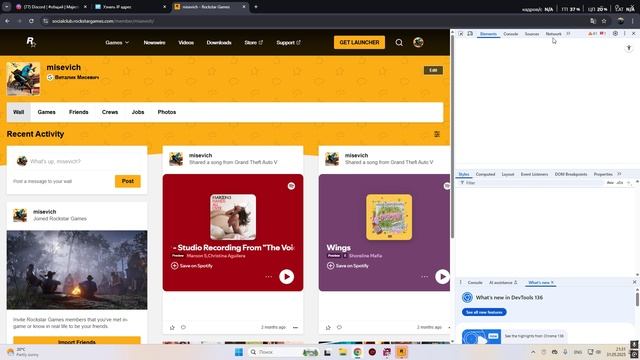The height and width of the screenshot is (360, 640).
Task: Open the Spotify options on the Wings card
Action: [x=424, y=277]
